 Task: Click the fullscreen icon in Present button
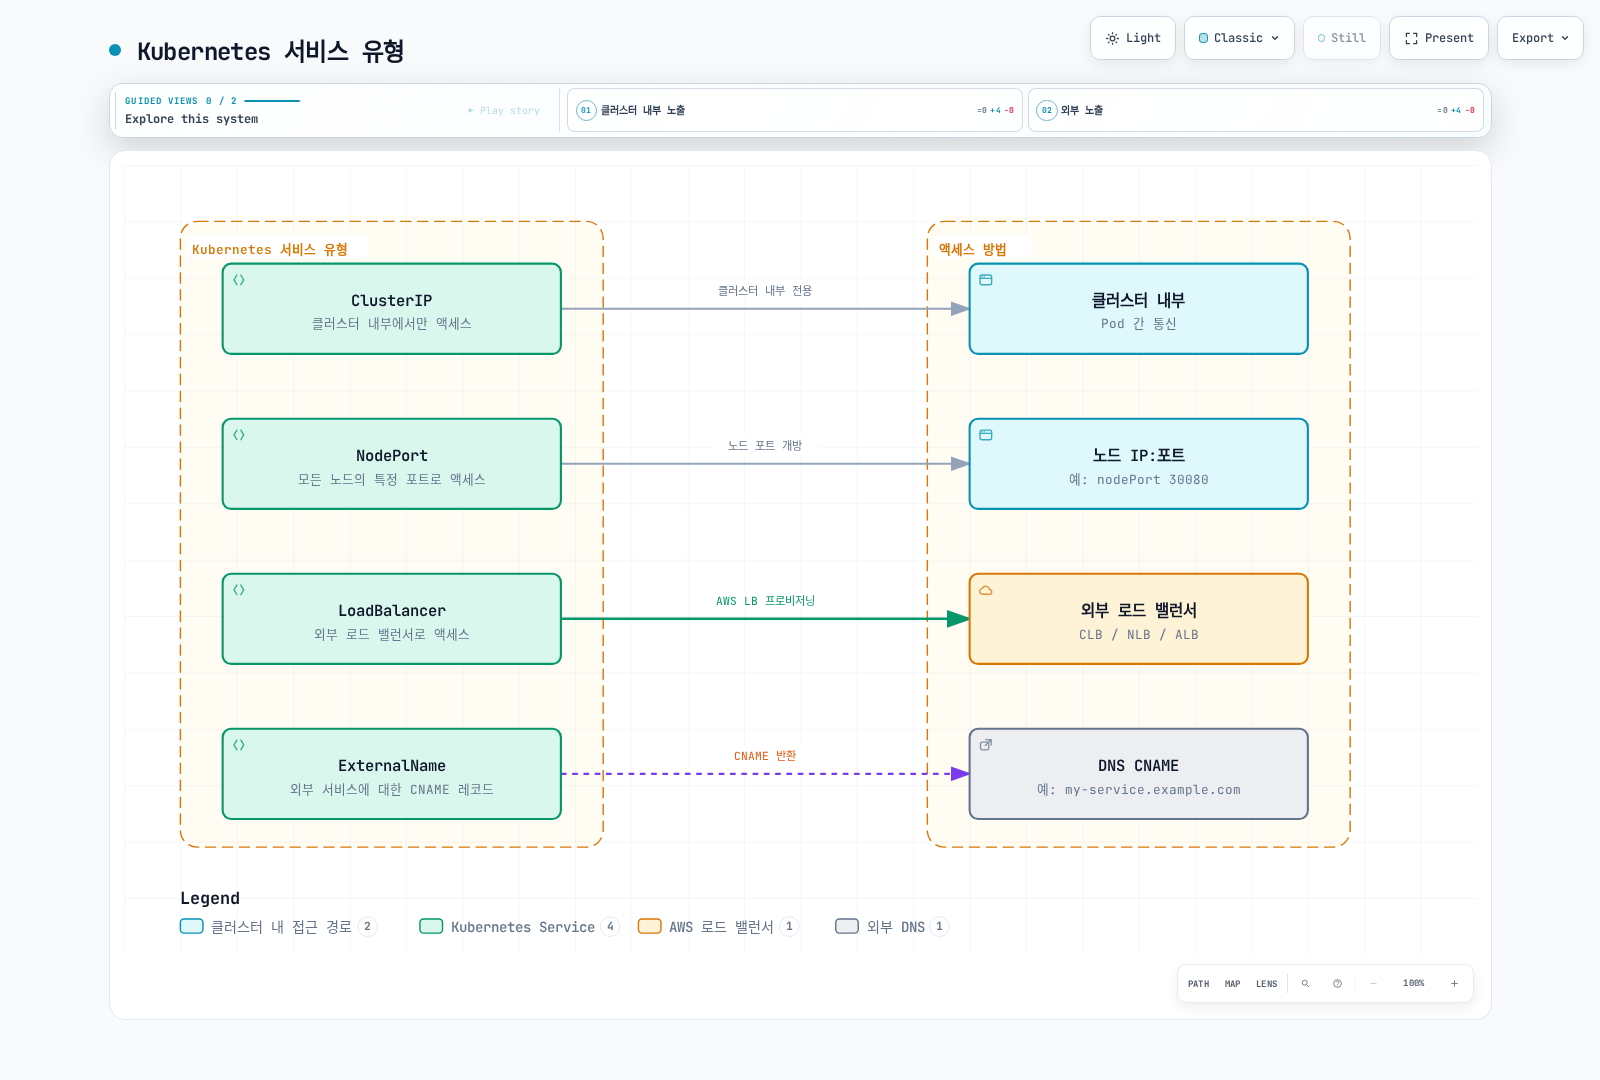tap(1411, 38)
